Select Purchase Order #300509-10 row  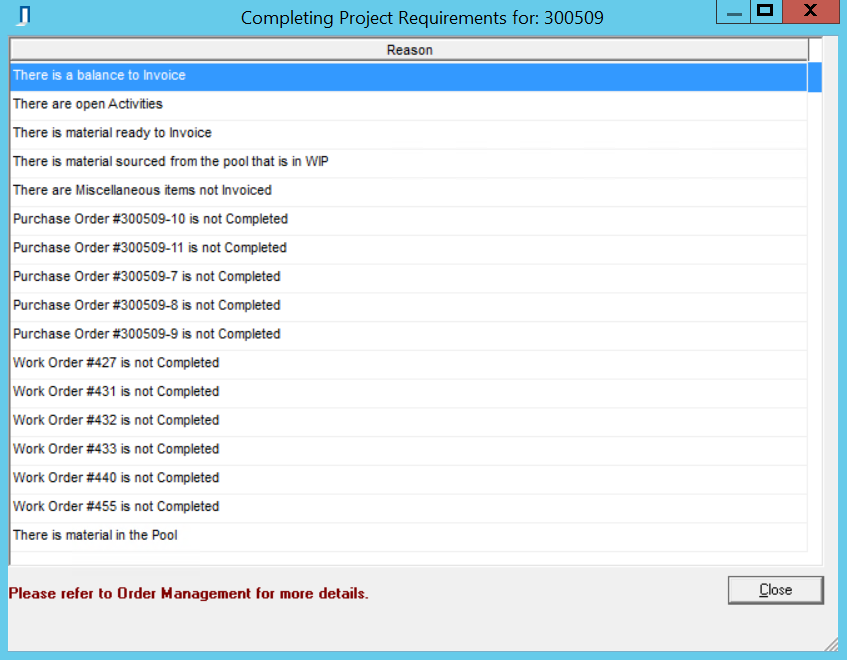click(409, 219)
